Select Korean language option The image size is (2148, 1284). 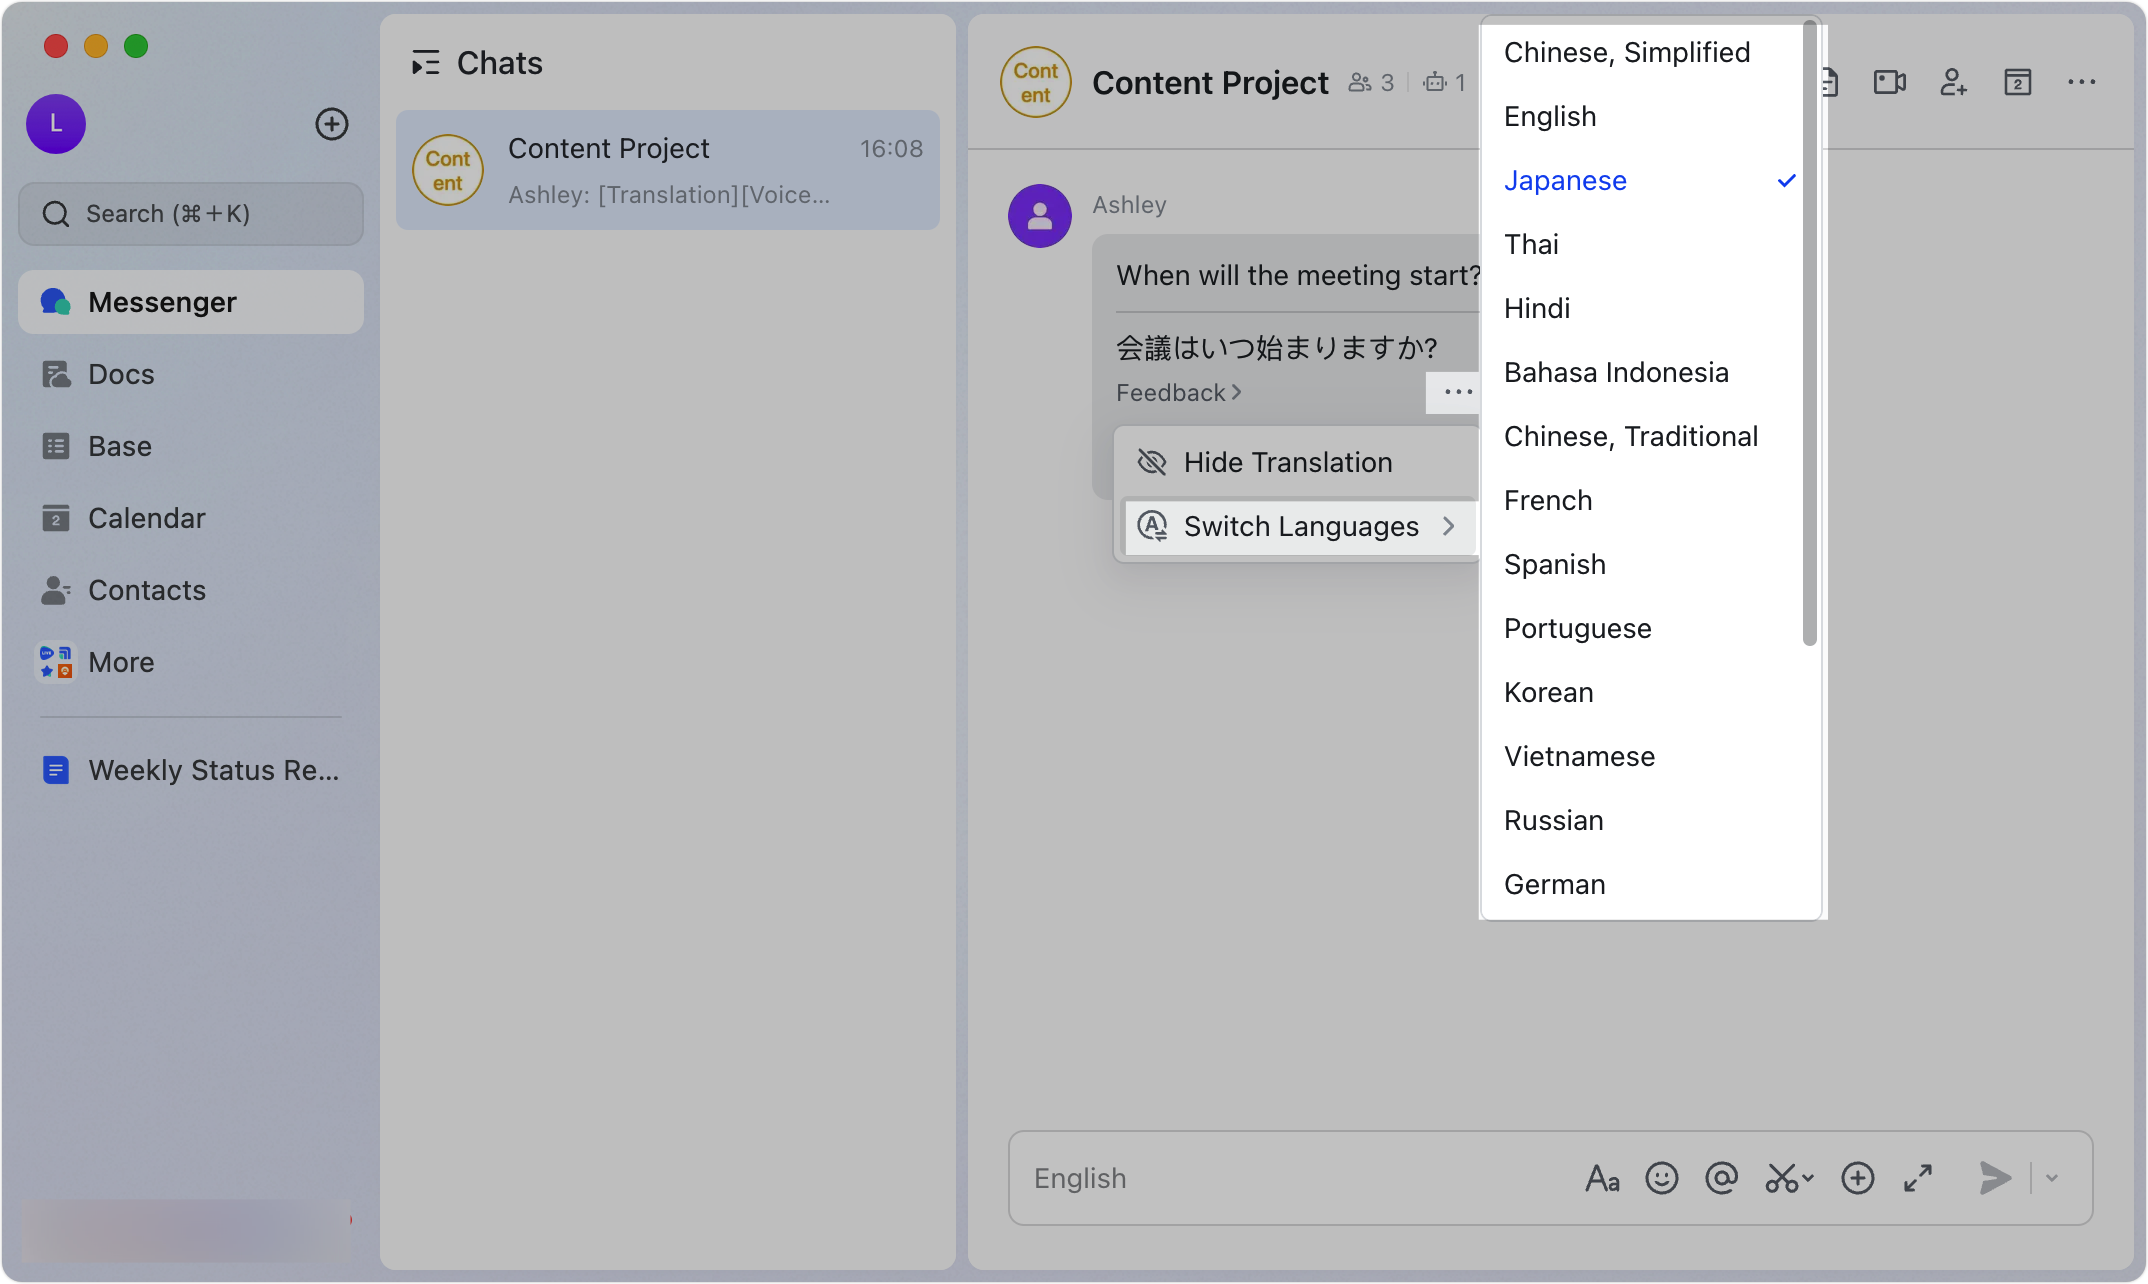click(1650, 692)
